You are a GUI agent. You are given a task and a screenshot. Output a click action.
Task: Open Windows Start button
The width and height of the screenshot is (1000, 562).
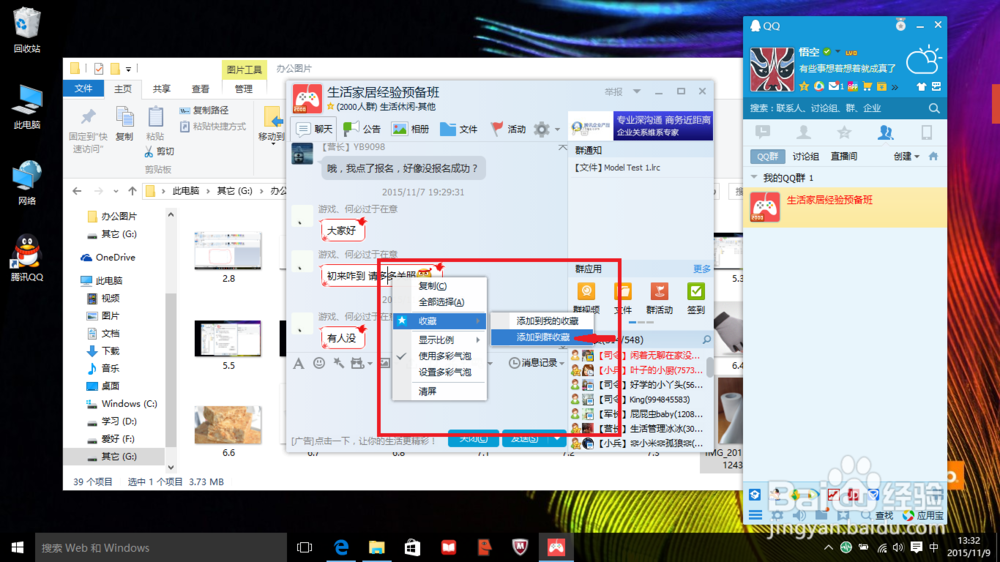point(17,547)
